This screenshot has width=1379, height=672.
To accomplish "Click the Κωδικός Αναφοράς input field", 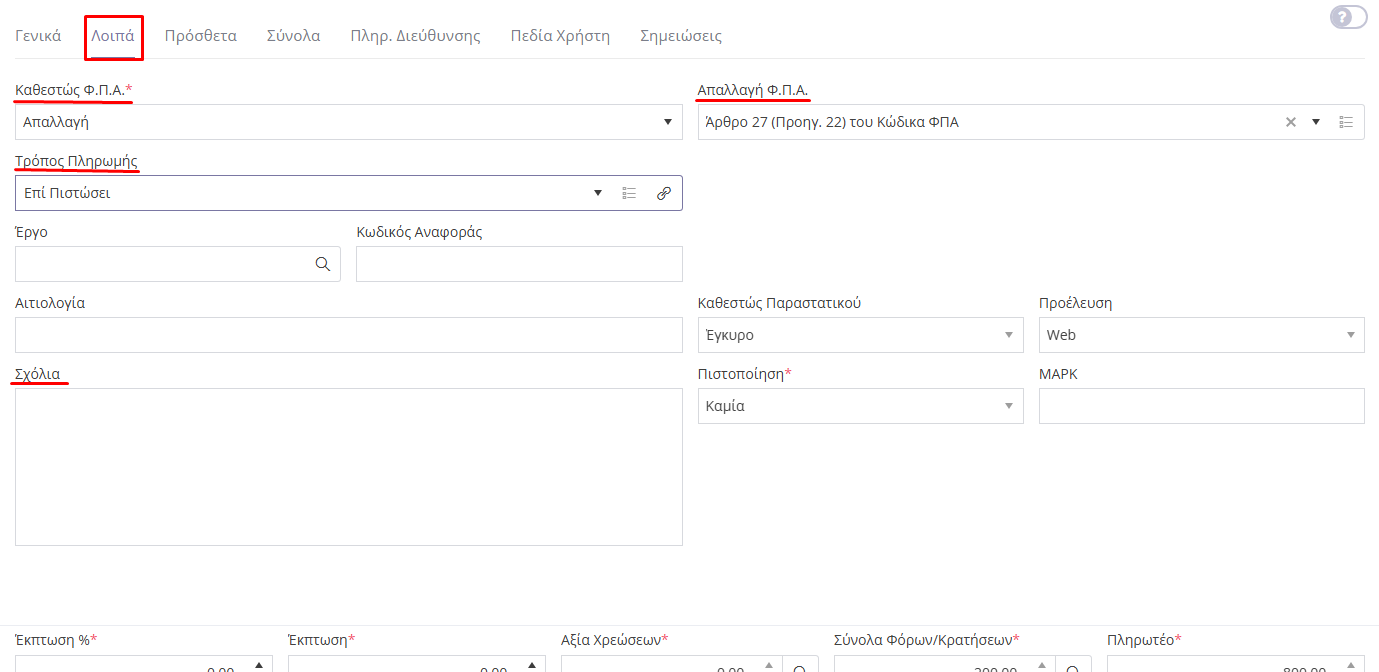I will (x=519, y=264).
